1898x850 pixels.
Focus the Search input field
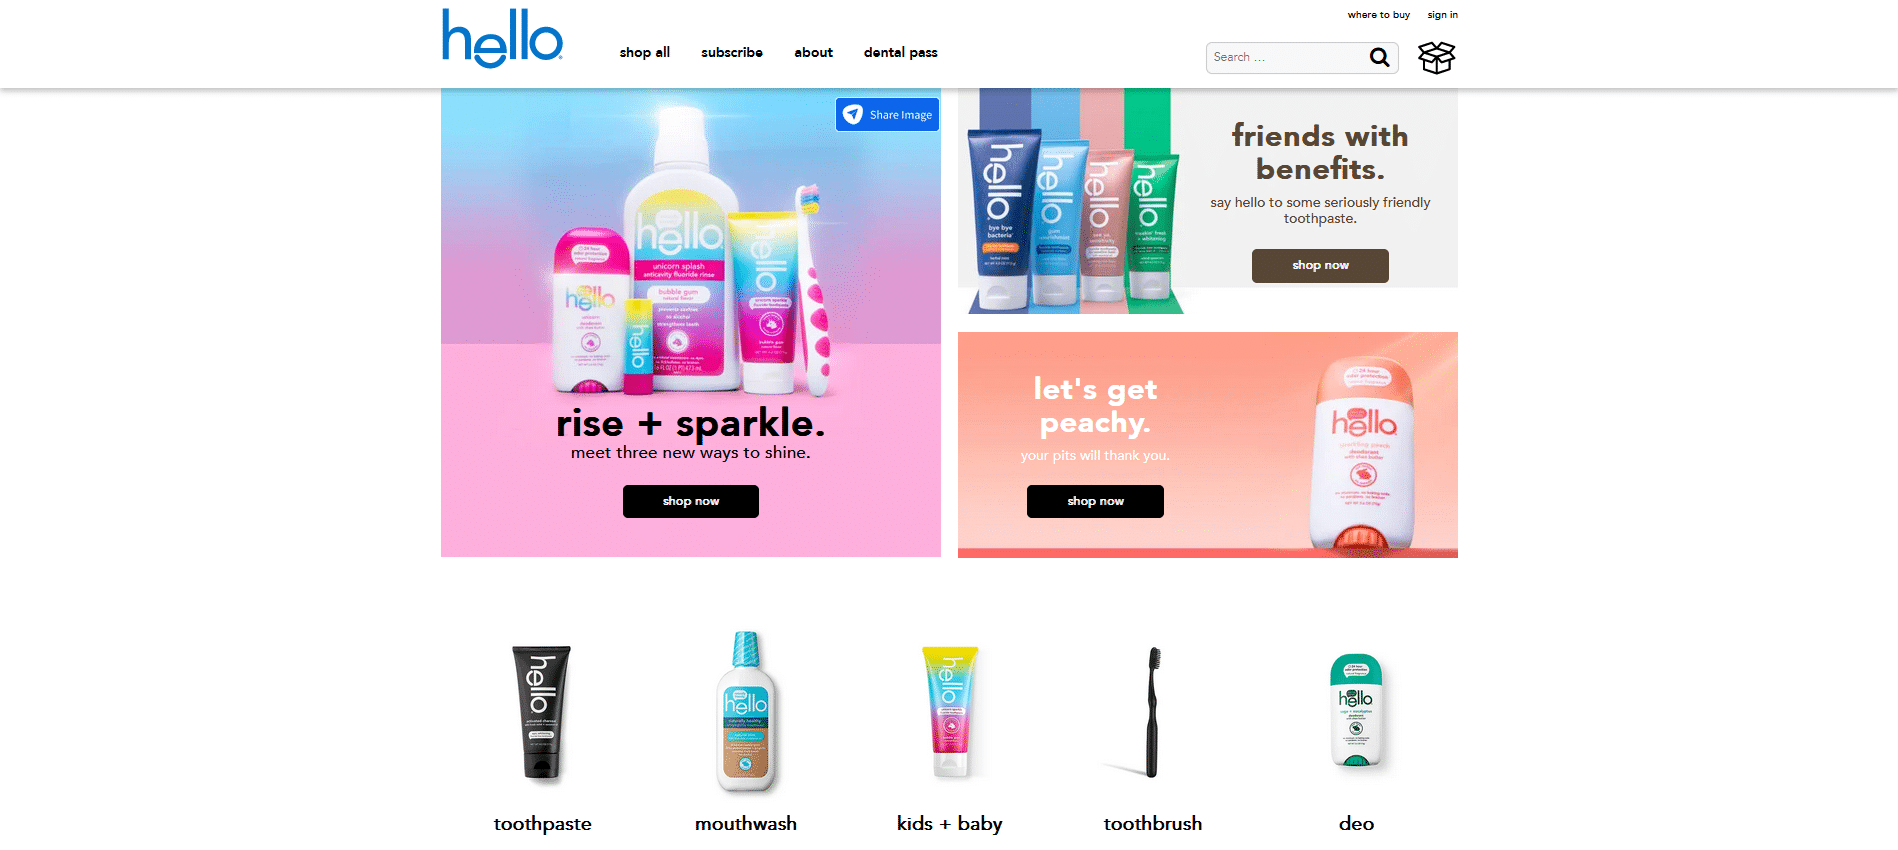pos(1285,58)
